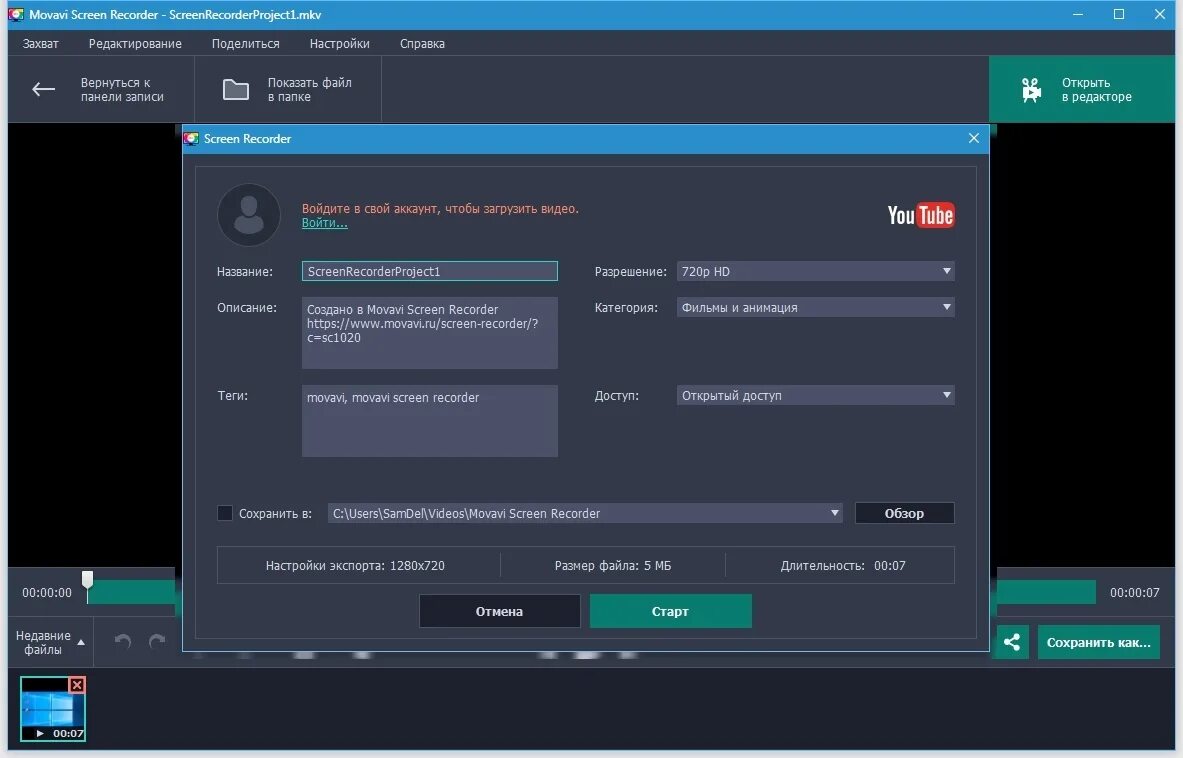The height and width of the screenshot is (758, 1183).
Task: Click the back arrow icon to recording panel
Action: click(43, 89)
